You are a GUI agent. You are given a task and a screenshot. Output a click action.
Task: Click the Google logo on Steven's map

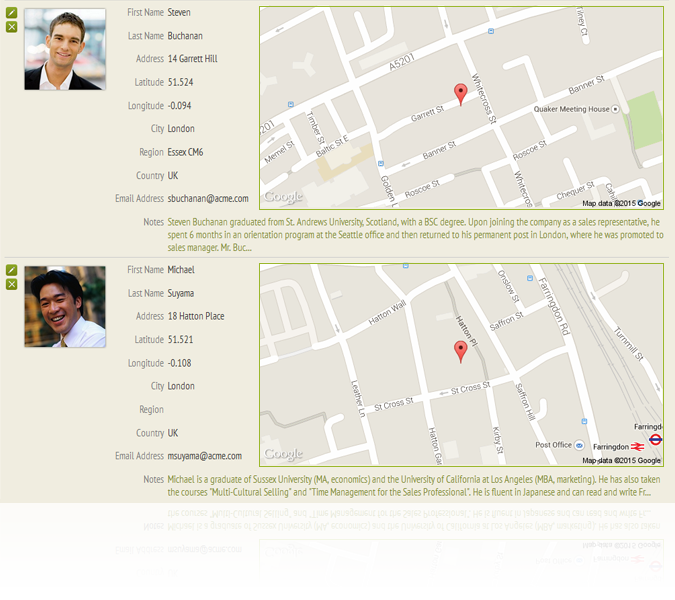pyautogui.click(x=283, y=197)
